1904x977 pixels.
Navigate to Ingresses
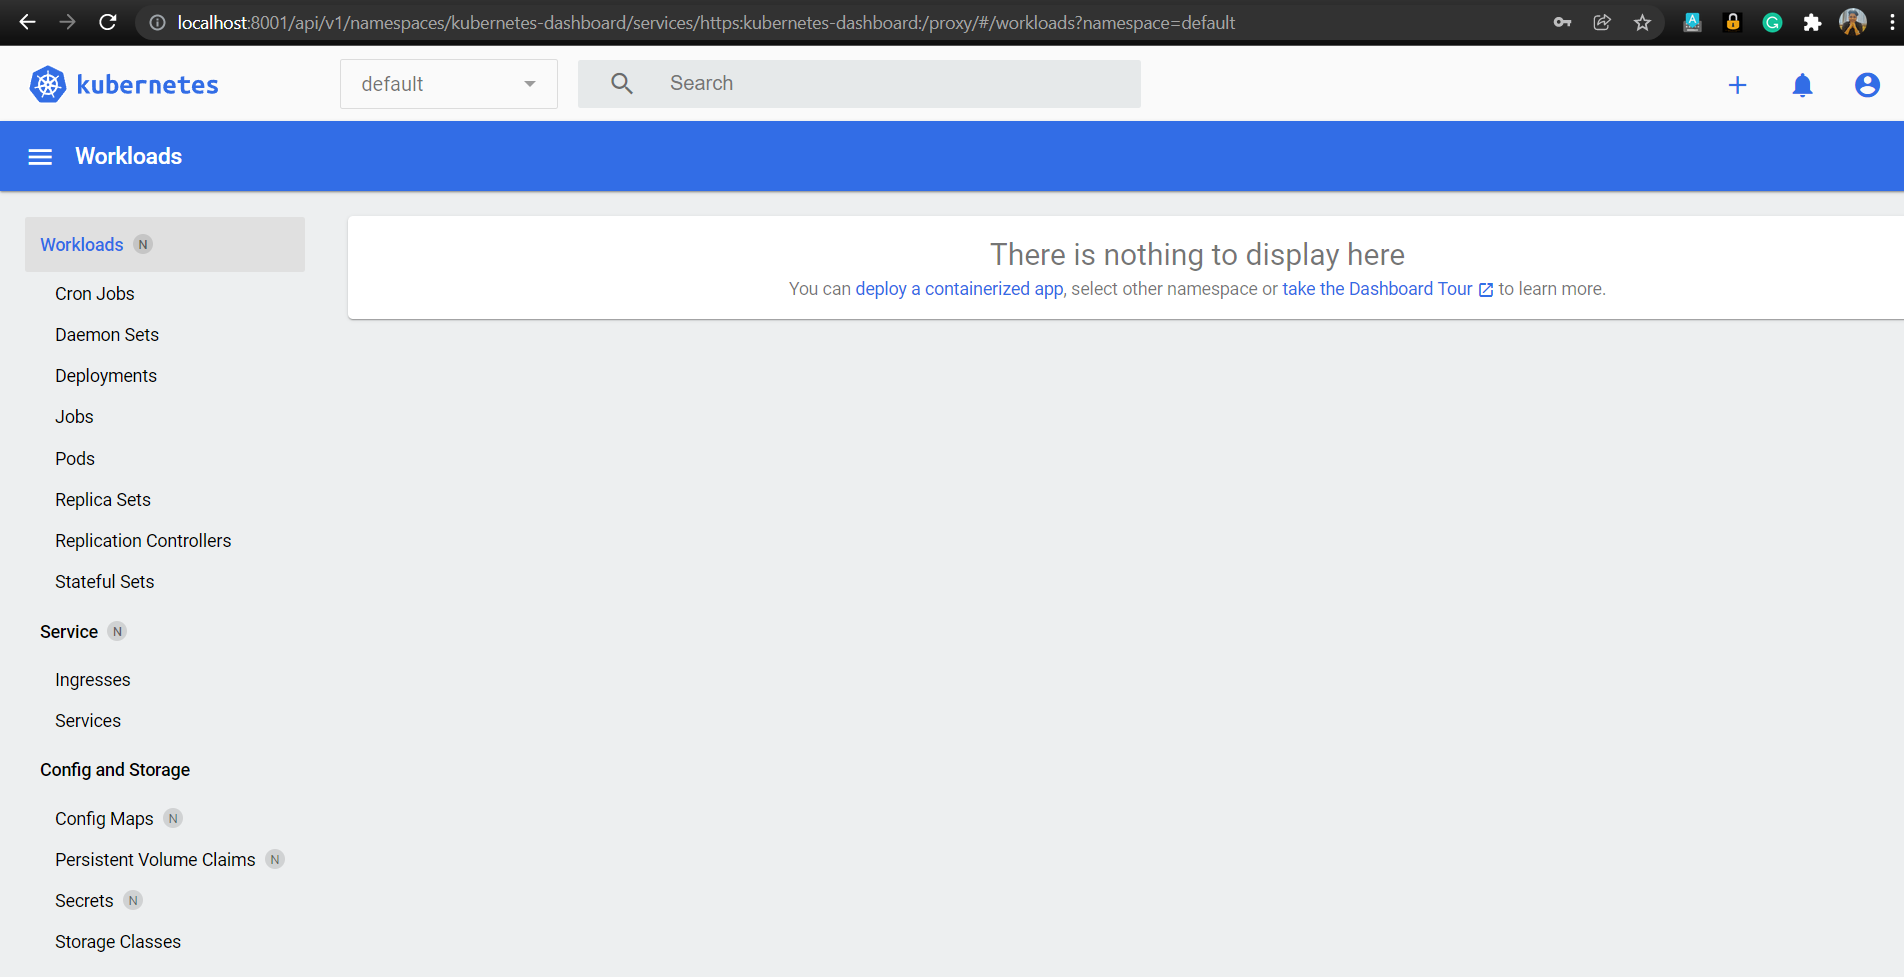tap(93, 680)
